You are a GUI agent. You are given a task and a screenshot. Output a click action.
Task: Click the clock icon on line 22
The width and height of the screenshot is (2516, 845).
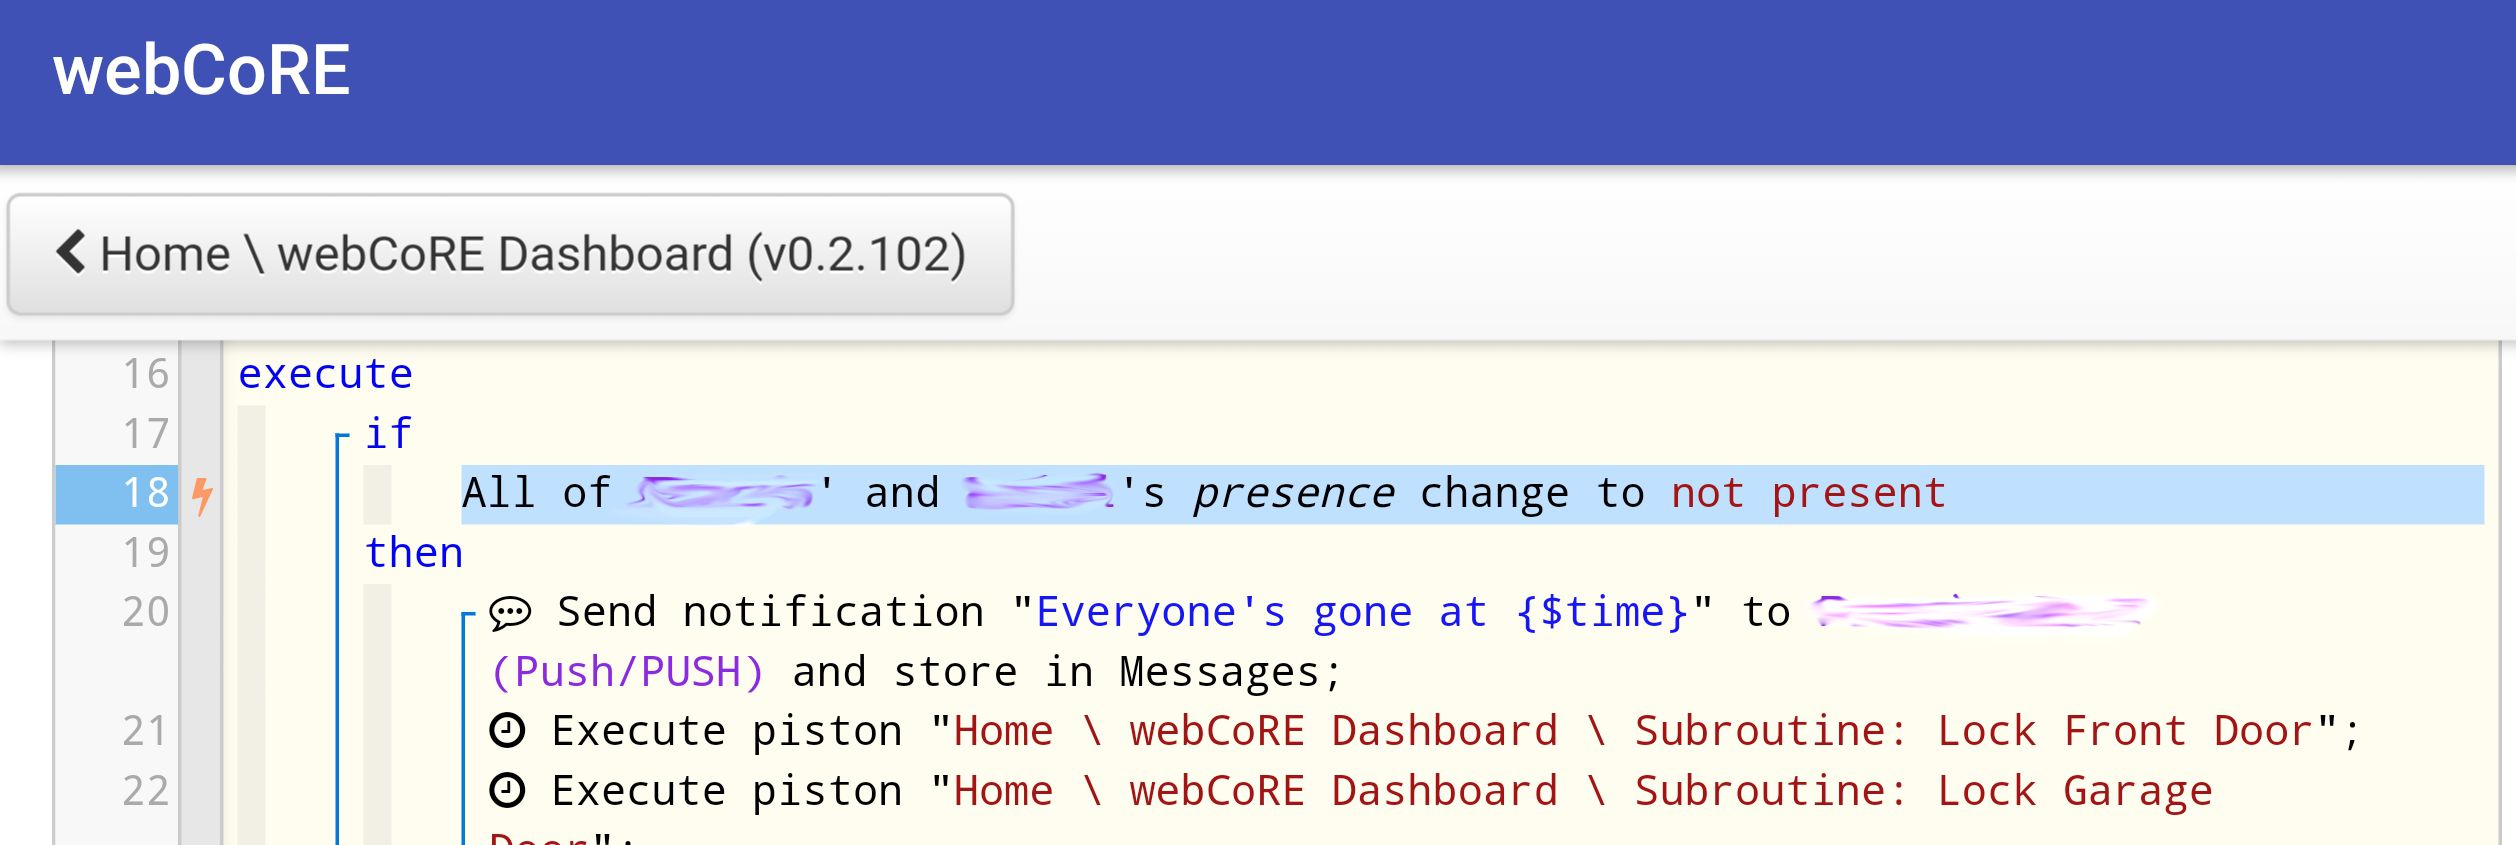pos(507,791)
